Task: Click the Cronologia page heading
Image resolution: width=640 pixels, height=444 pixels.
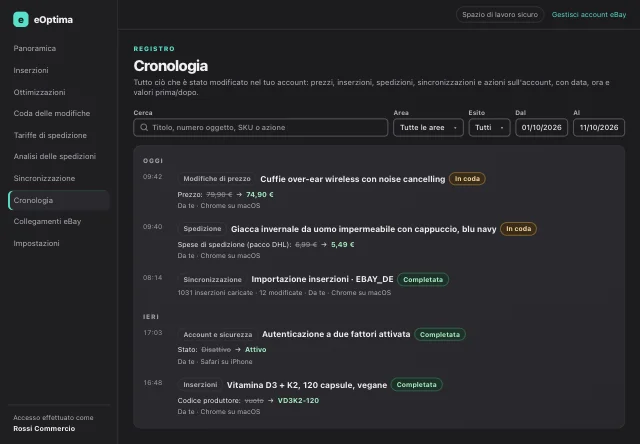Action: pyautogui.click(x=171, y=66)
